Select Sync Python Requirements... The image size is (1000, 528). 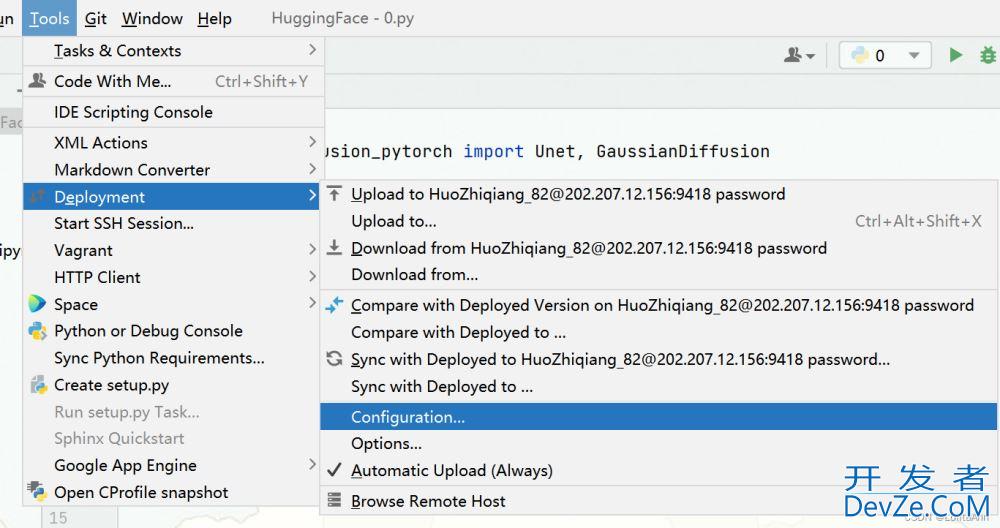(173, 358)
